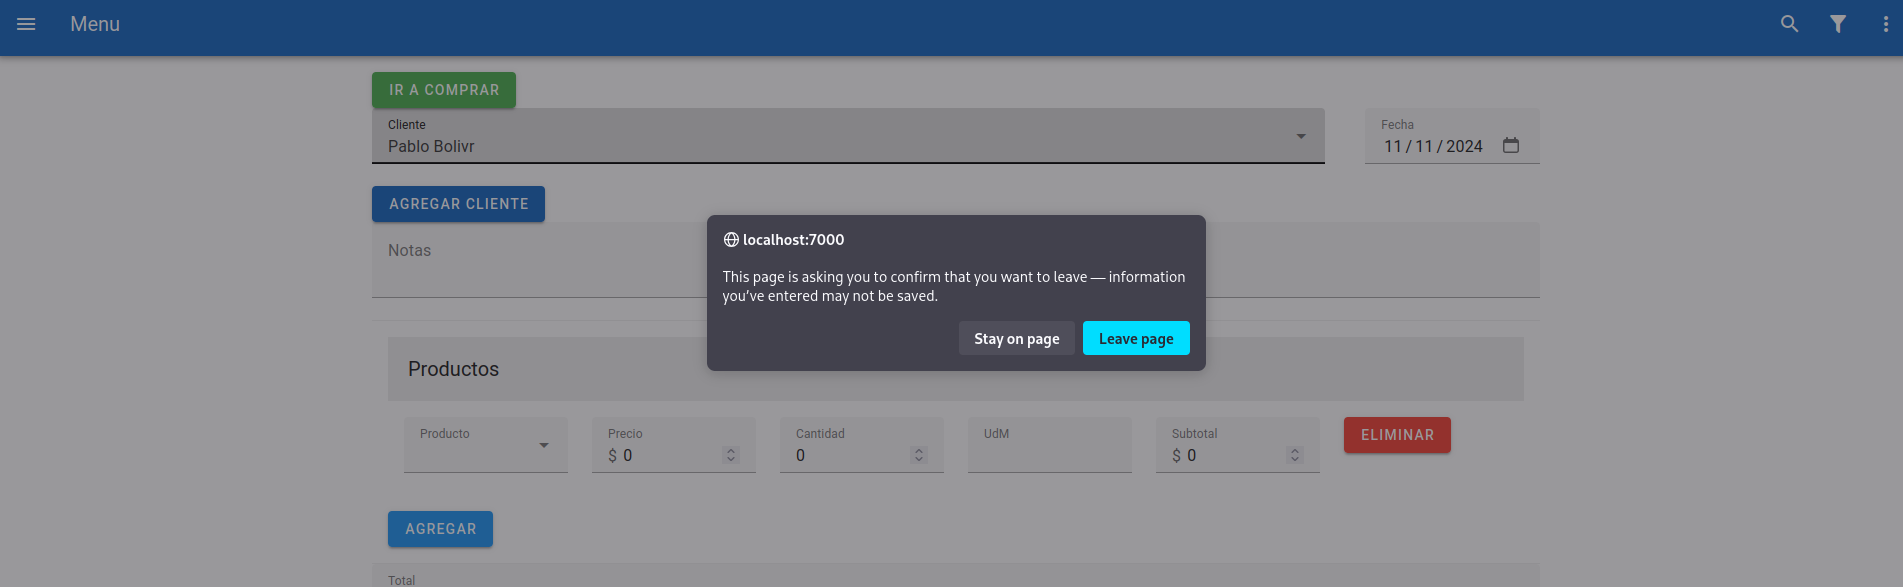This screenshot has height=587, width=1903.
Task: Open the hamburger menu icon
Action: click(26, 24)
